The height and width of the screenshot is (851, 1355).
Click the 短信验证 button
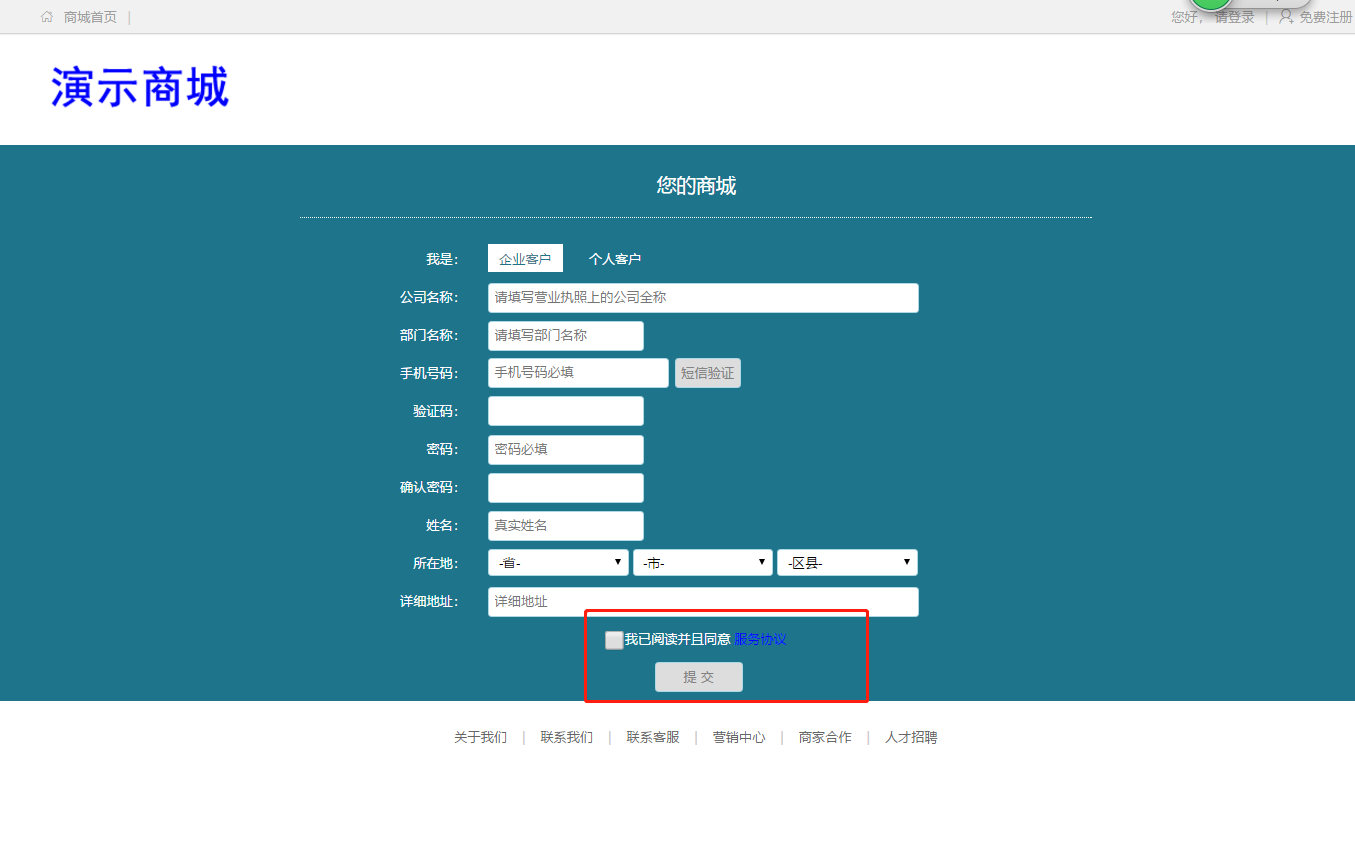[x=708, y=373]
